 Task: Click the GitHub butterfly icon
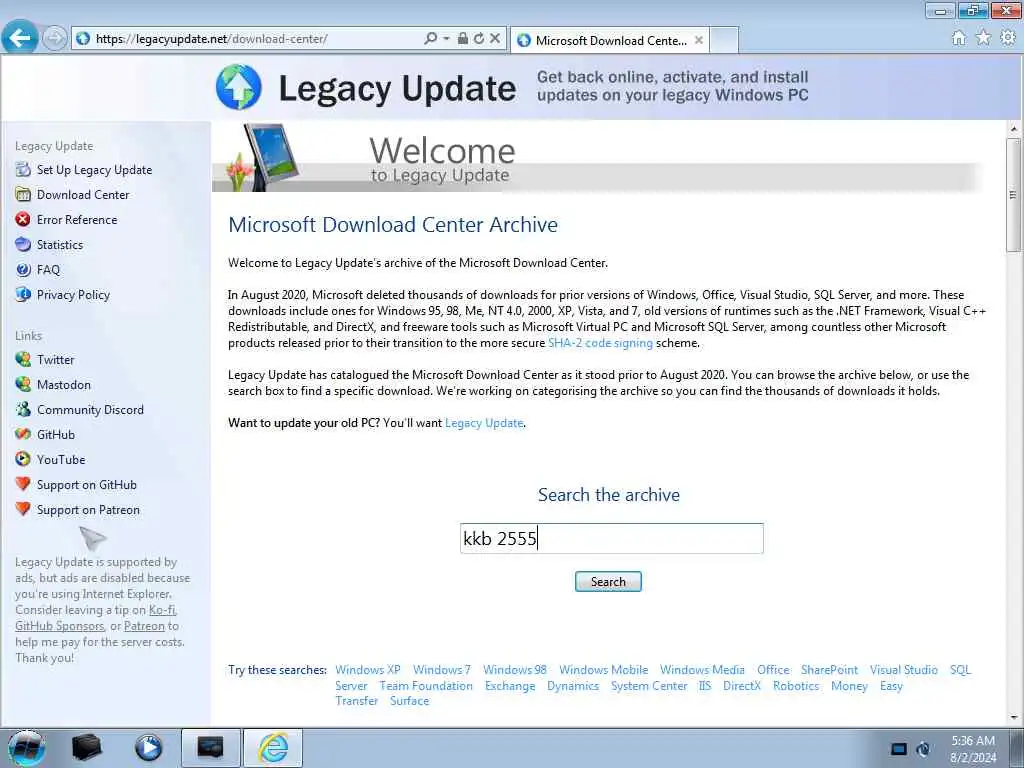23,434
